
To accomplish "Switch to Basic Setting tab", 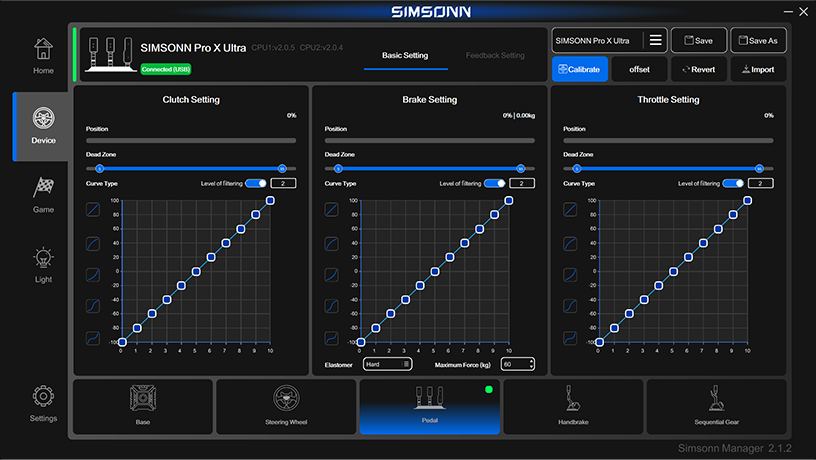I will point(405,55).
